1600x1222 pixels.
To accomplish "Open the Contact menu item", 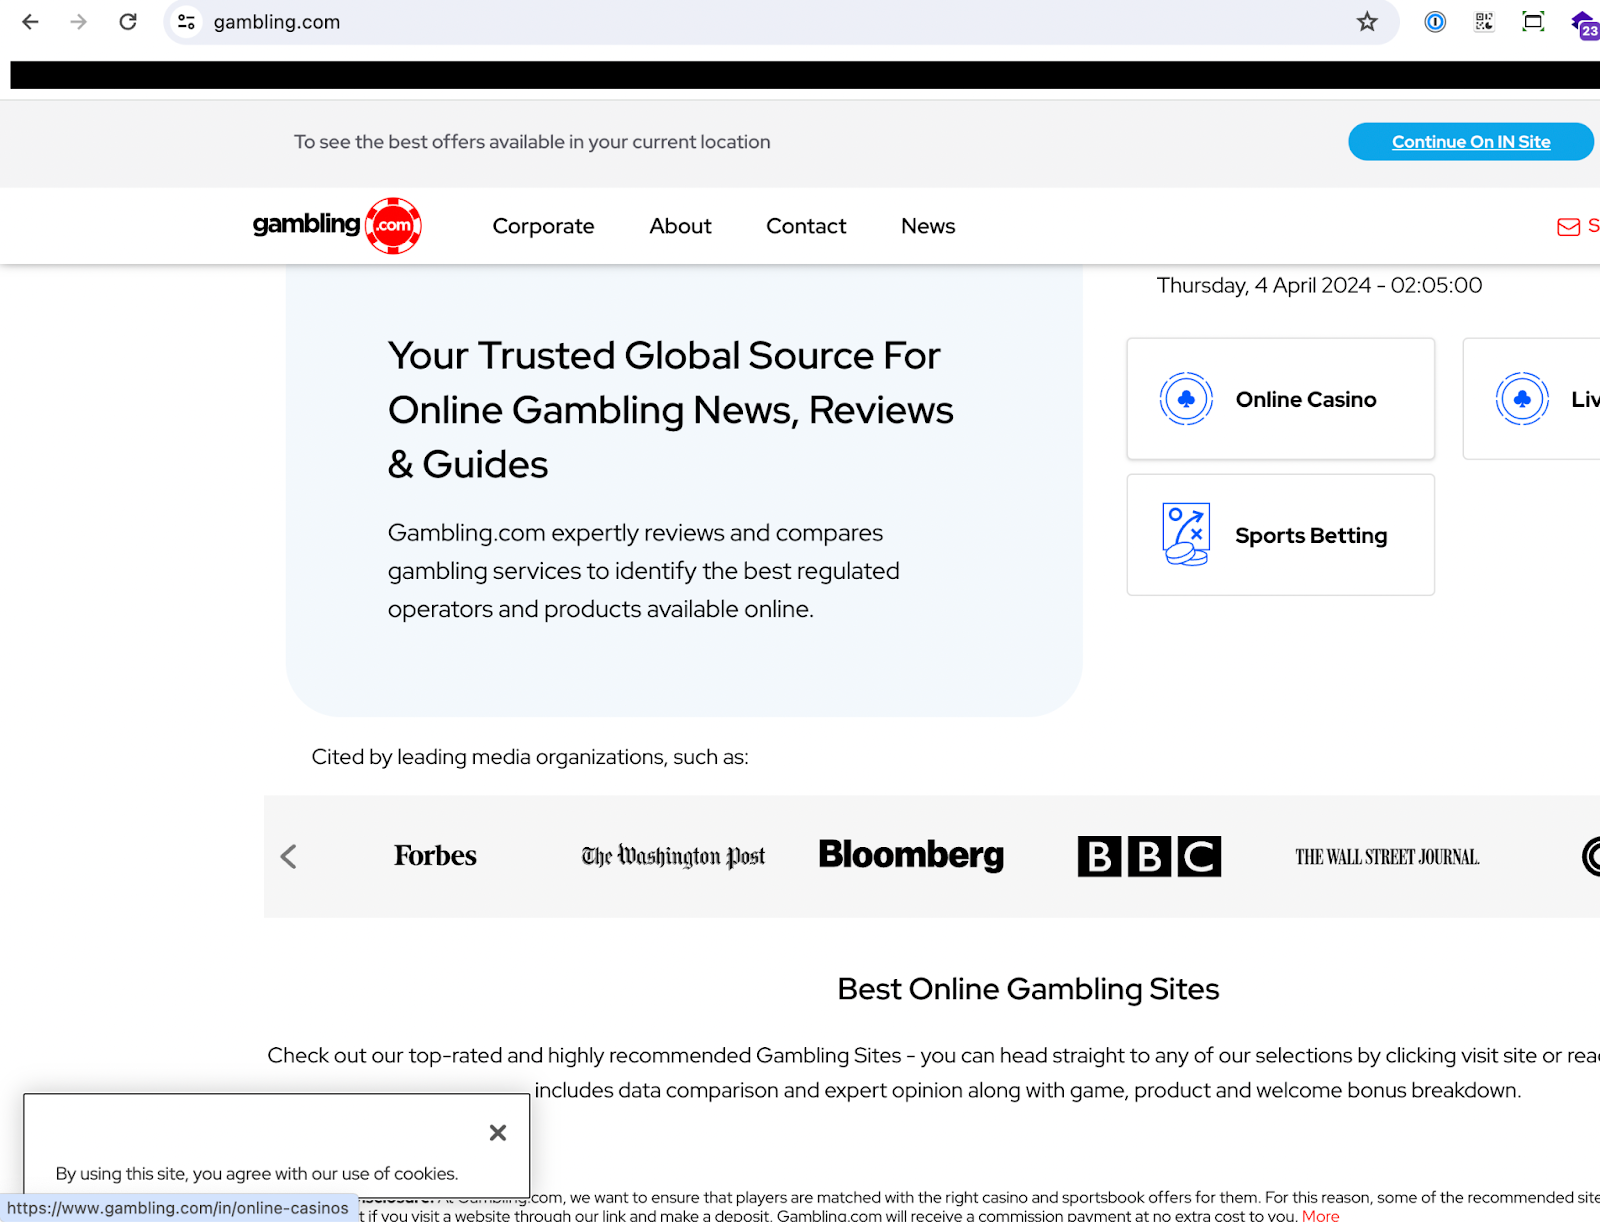I will [806, 226].
